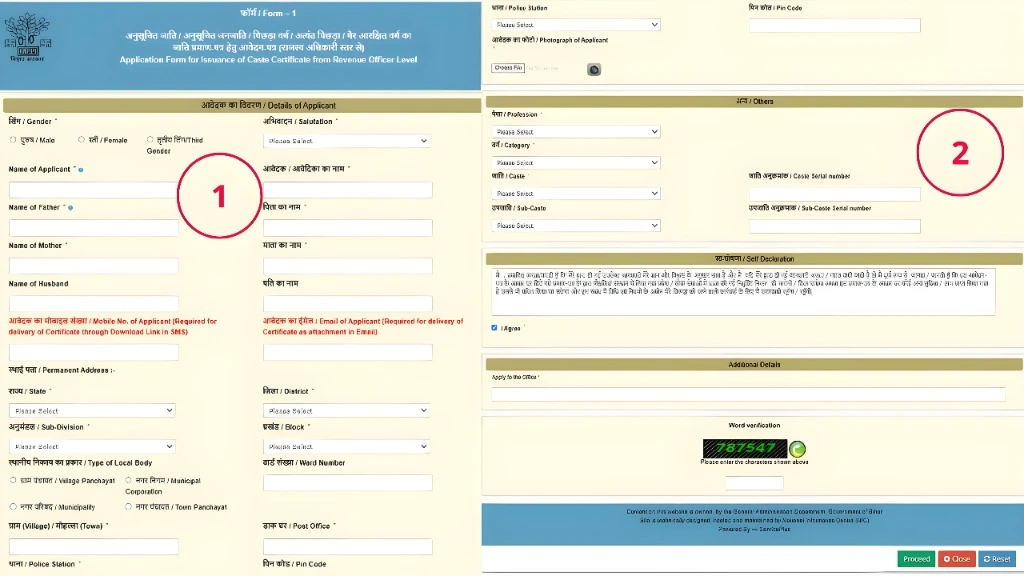Click the captcha text entry field
This screenshot has width=1024, height=576.
pos(753,483)
